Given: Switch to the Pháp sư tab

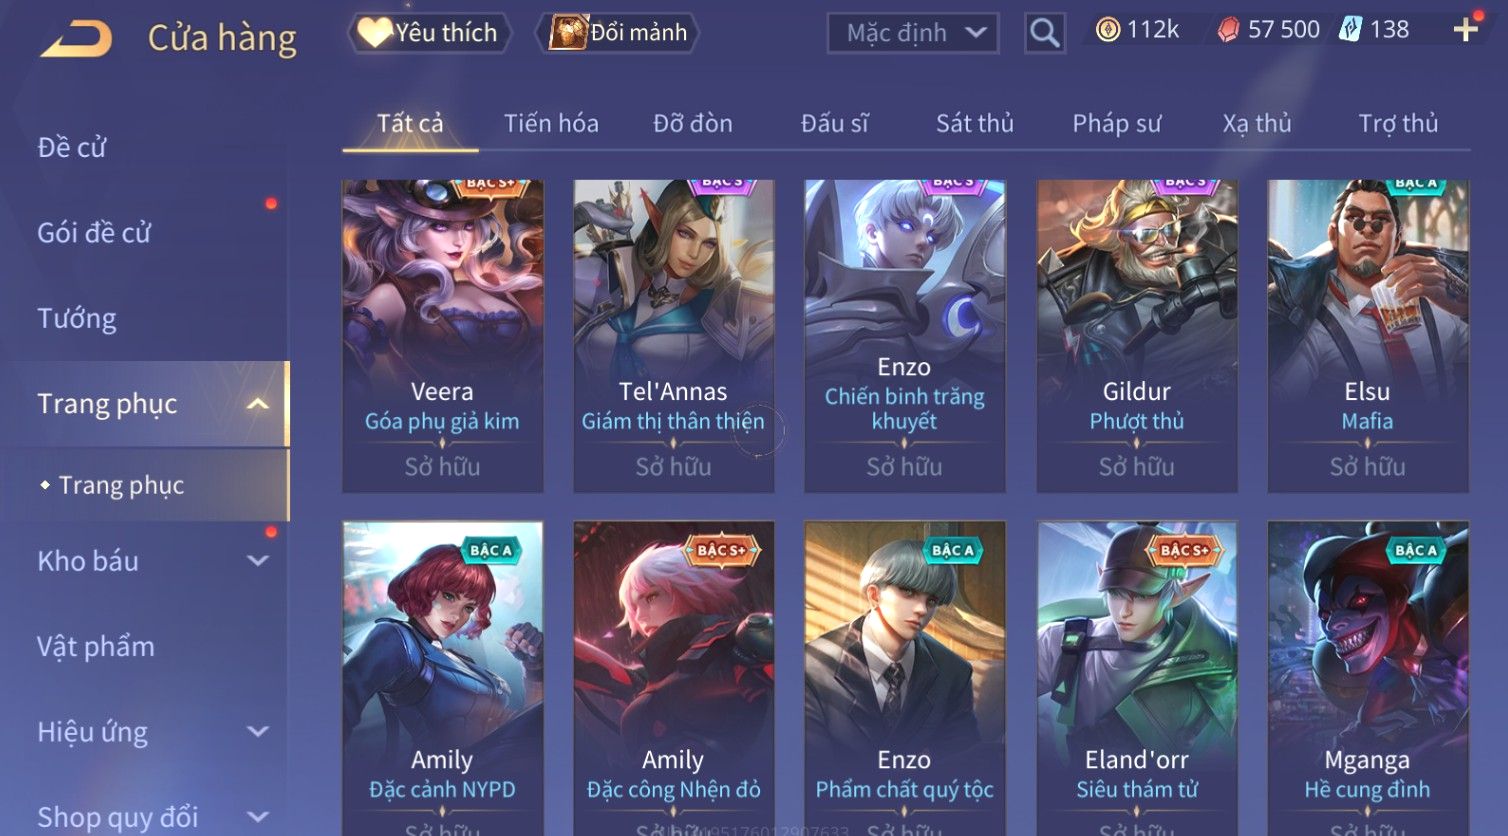Looking at the screenshot, I should tap(1116, 124).
